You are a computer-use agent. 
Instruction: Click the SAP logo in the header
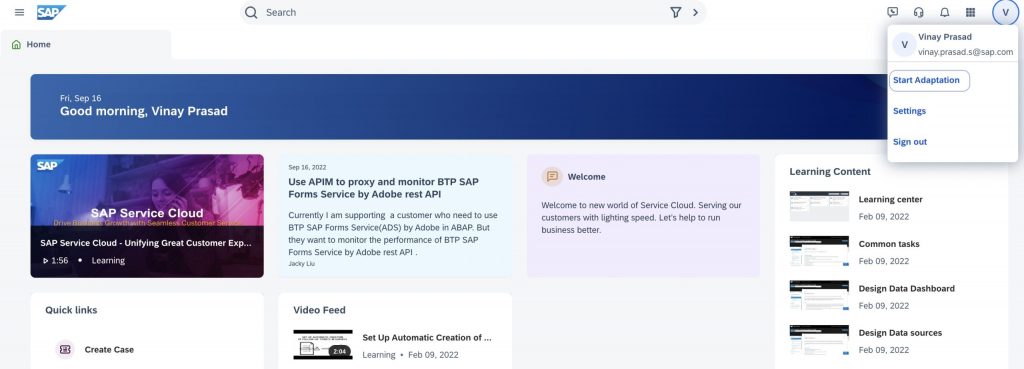[x=51, y=12]
